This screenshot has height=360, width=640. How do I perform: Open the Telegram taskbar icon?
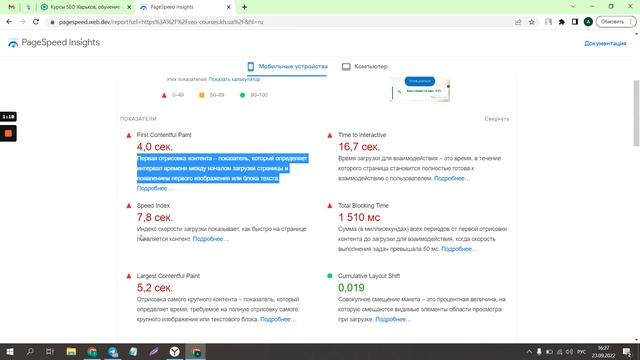113,351
